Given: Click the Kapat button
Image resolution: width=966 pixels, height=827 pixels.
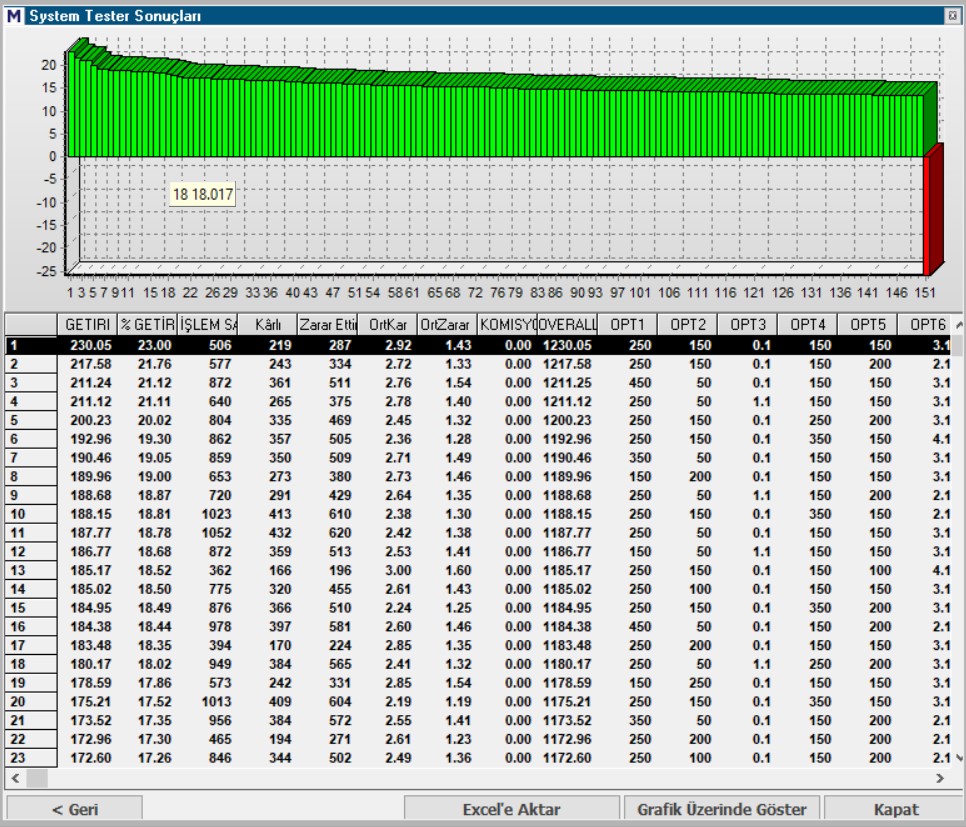Looking at the screenshot, I should pyautogui.click(x=895, y=809).
